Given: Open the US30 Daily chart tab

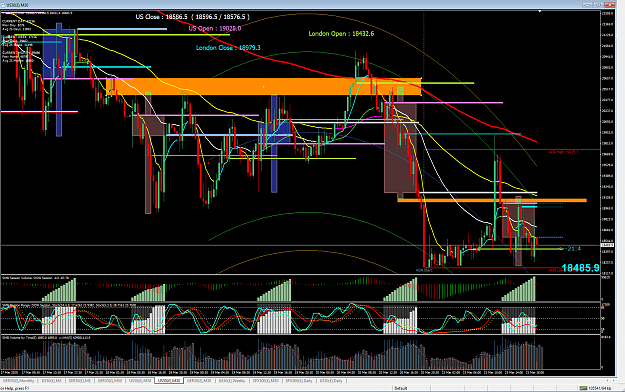Looking at the screenshot, I should point(331,381).
